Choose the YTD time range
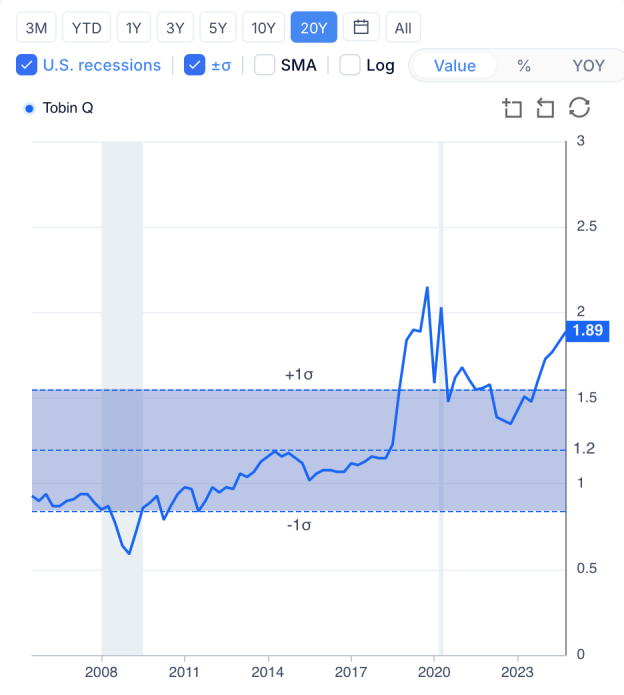 pos(87,27)
